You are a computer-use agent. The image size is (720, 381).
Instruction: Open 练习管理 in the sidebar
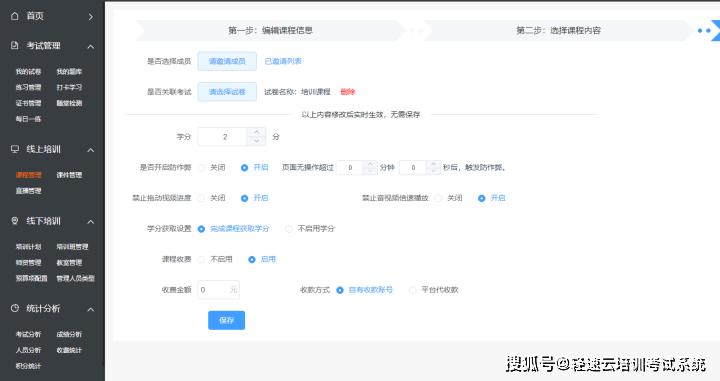(x=28, y=87)
